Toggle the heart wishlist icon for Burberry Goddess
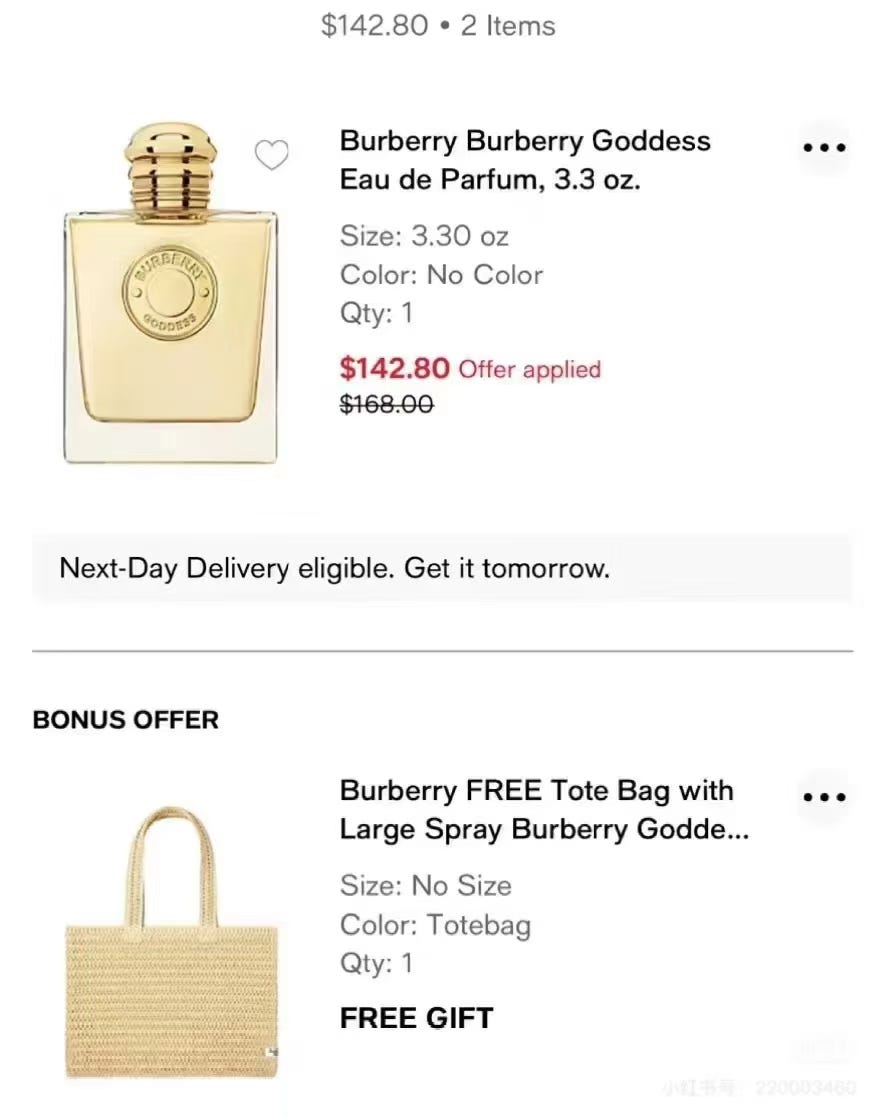The image size is (882, 1118). coord(271,155)
